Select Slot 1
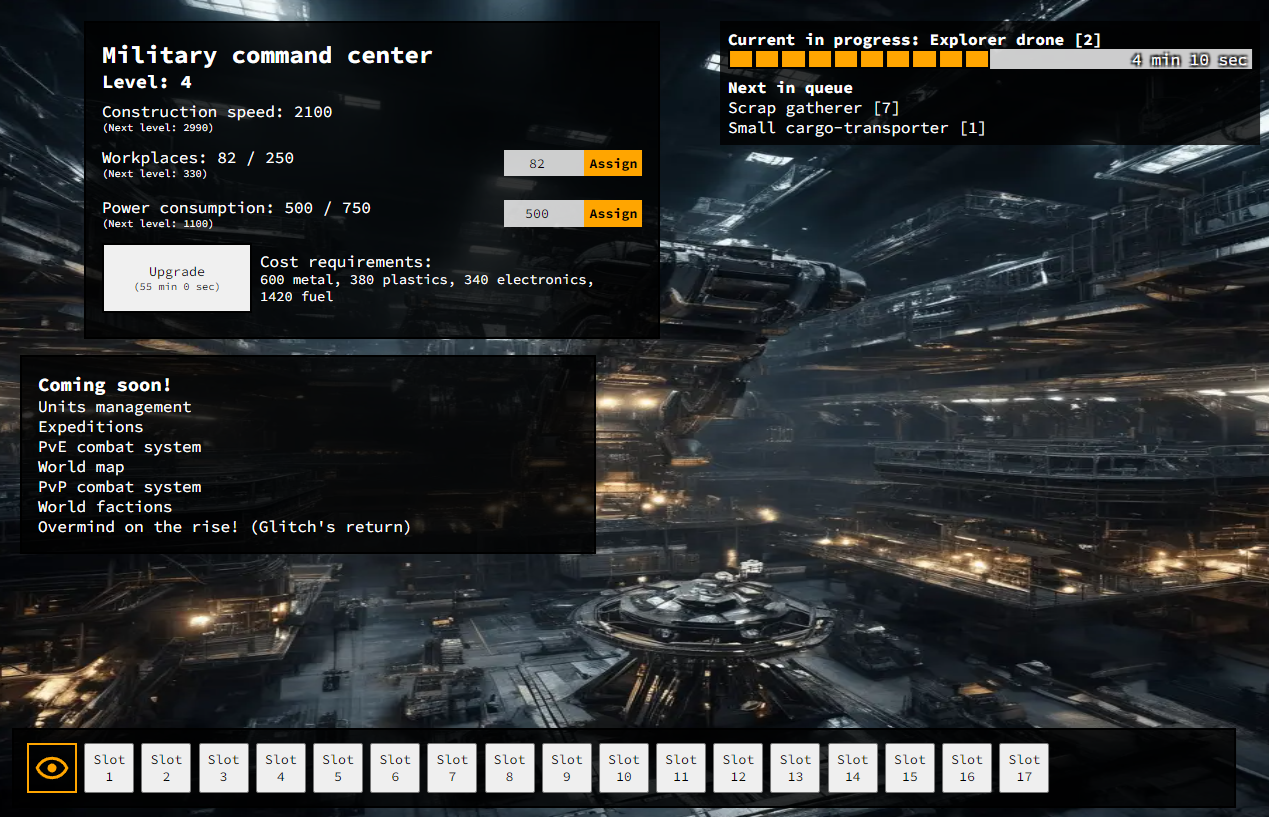Screen dimensions: 1269x817 pos(109,768)
